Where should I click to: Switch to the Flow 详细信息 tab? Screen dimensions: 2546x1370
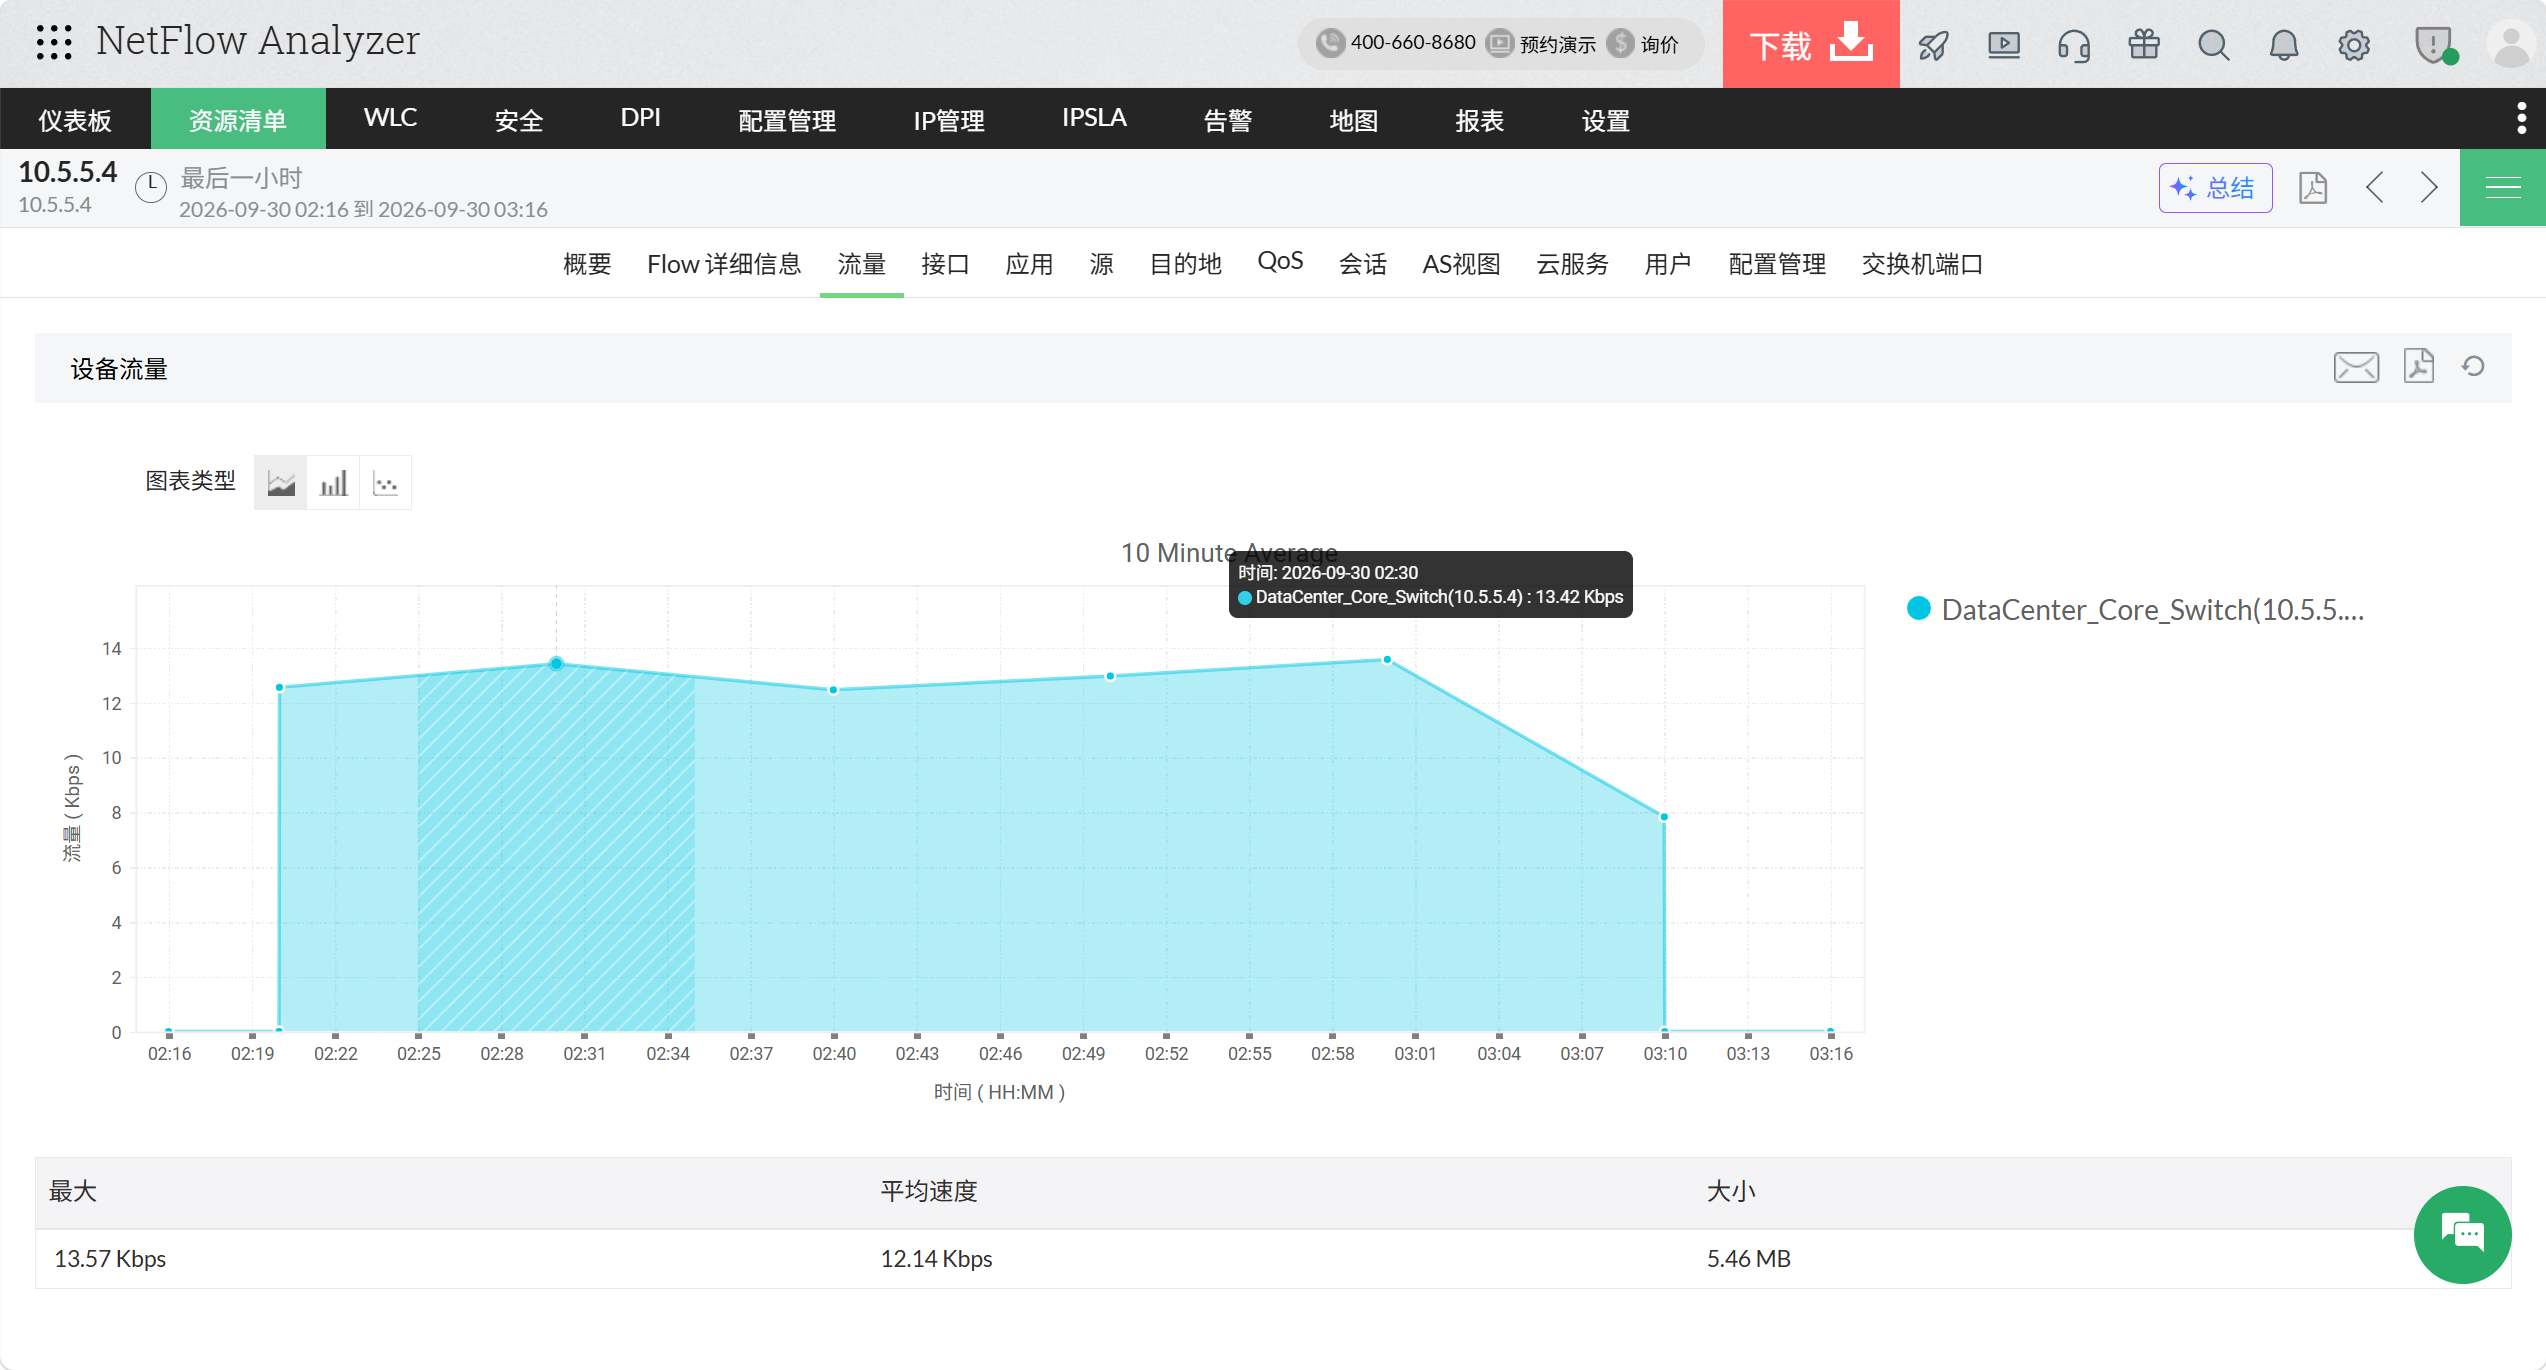[724, 264]
